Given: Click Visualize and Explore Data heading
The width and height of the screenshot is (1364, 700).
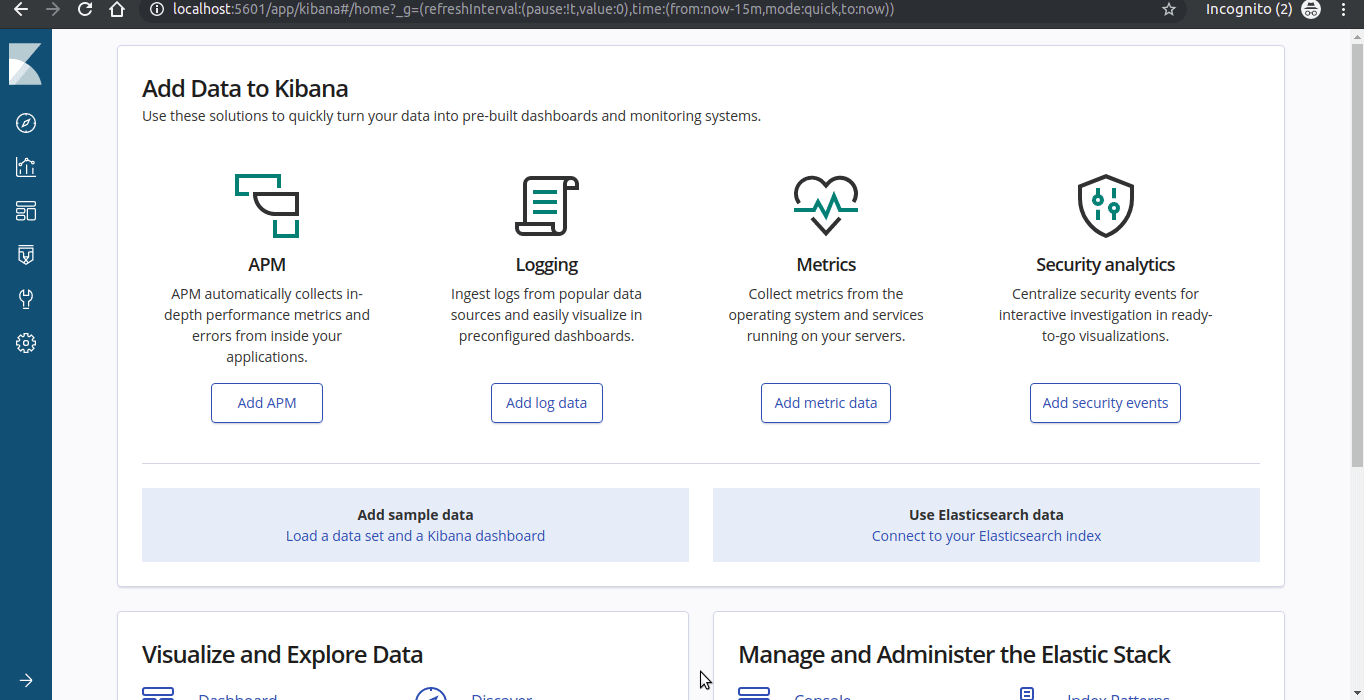Looking at the screenshot, I should pos(282,655).
